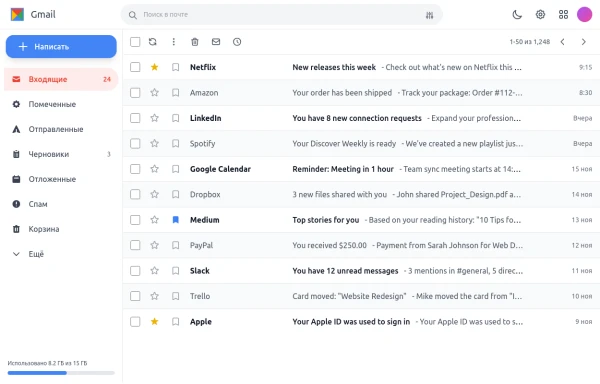Viewport: 600px width, 384px height.
Task: Remove bookmark from Medium email
Action: pyautogui.click(x=176, y=220)
